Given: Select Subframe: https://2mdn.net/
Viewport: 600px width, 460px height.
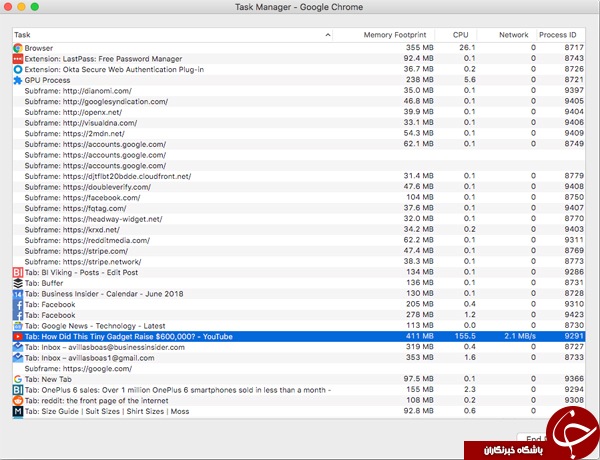Looking at the screenshot, I should (x=298, y=134).
